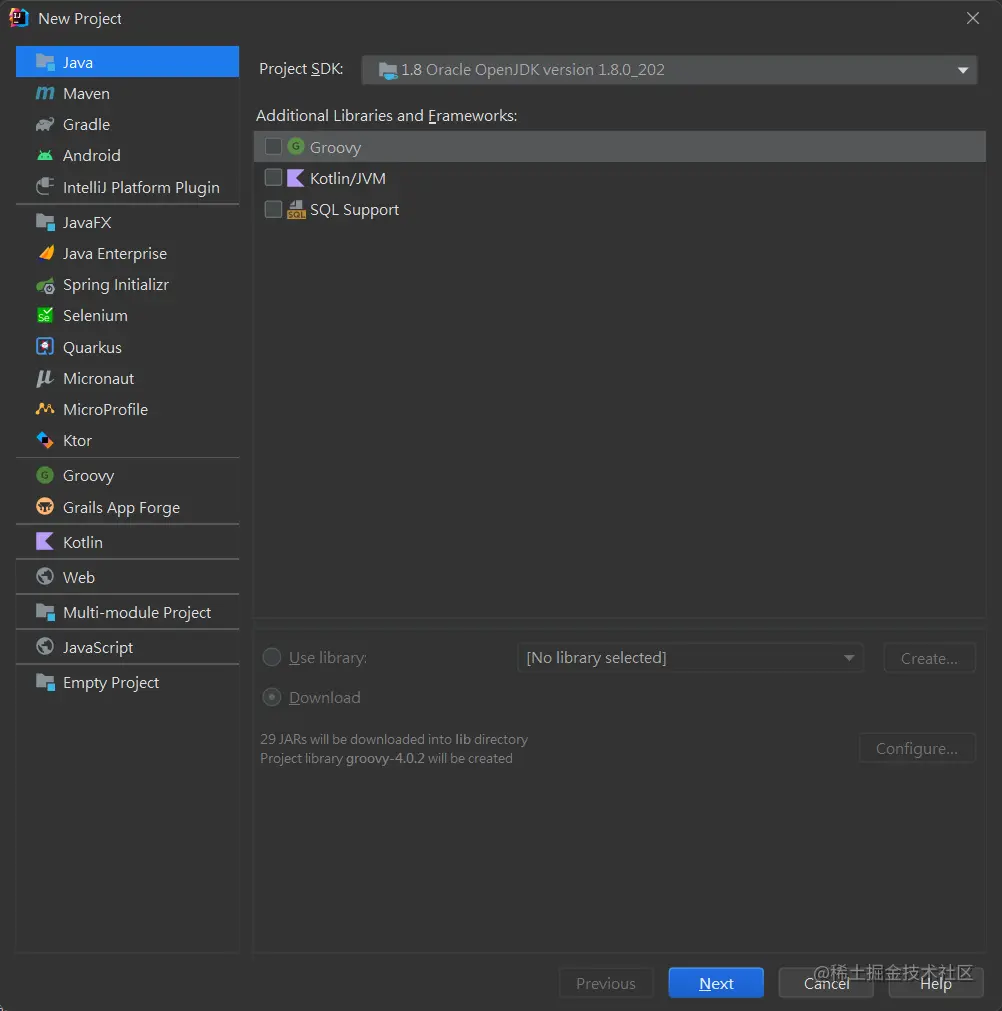This screenshot has height=1011, width=1002.
Task: Click the Configure... button
Action: [x=916, y=748]
